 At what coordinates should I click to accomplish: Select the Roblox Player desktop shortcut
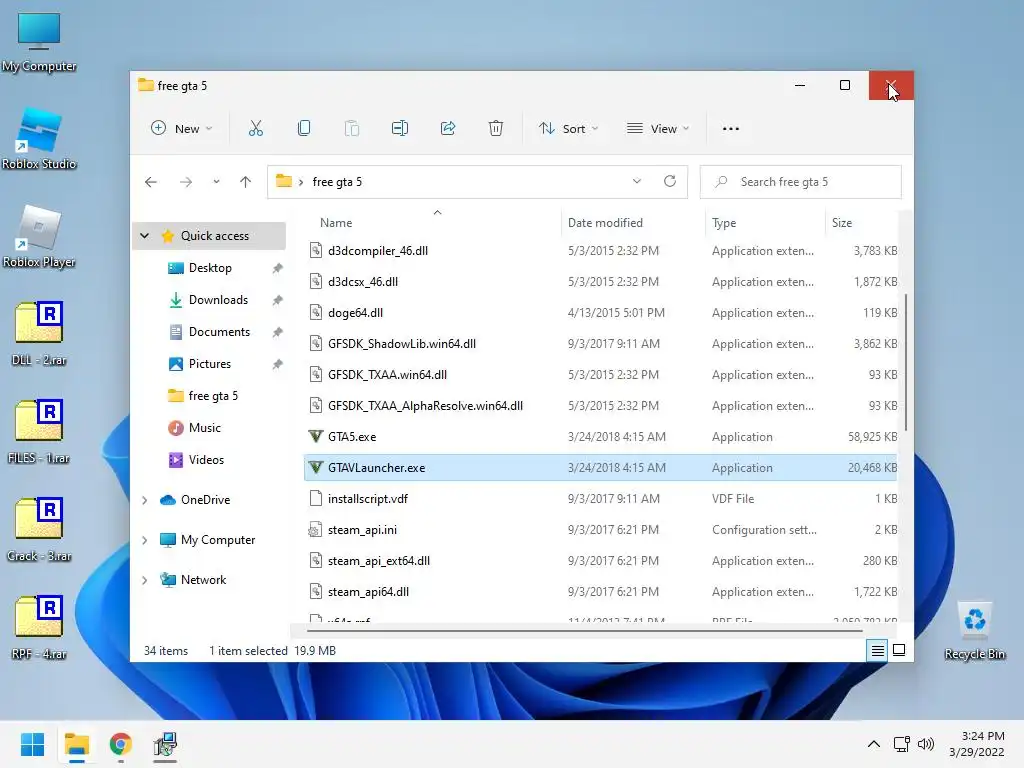[39, 237]
